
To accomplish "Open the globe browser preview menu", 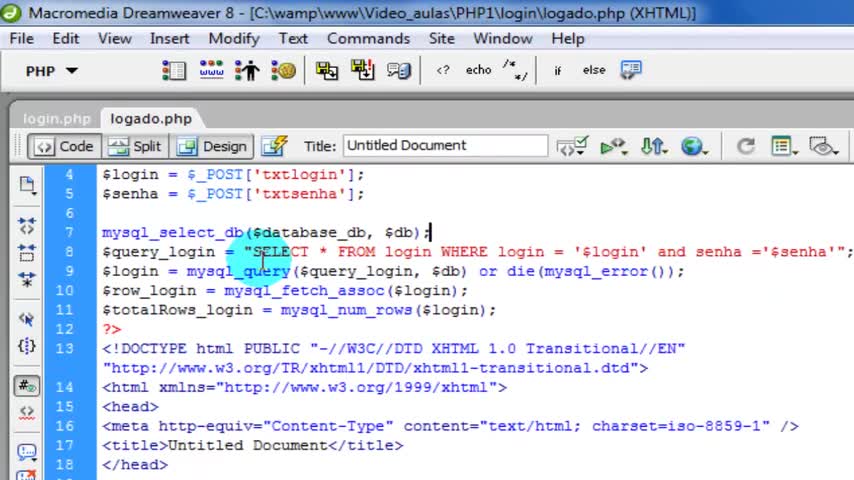I will [x=694, y=146].
